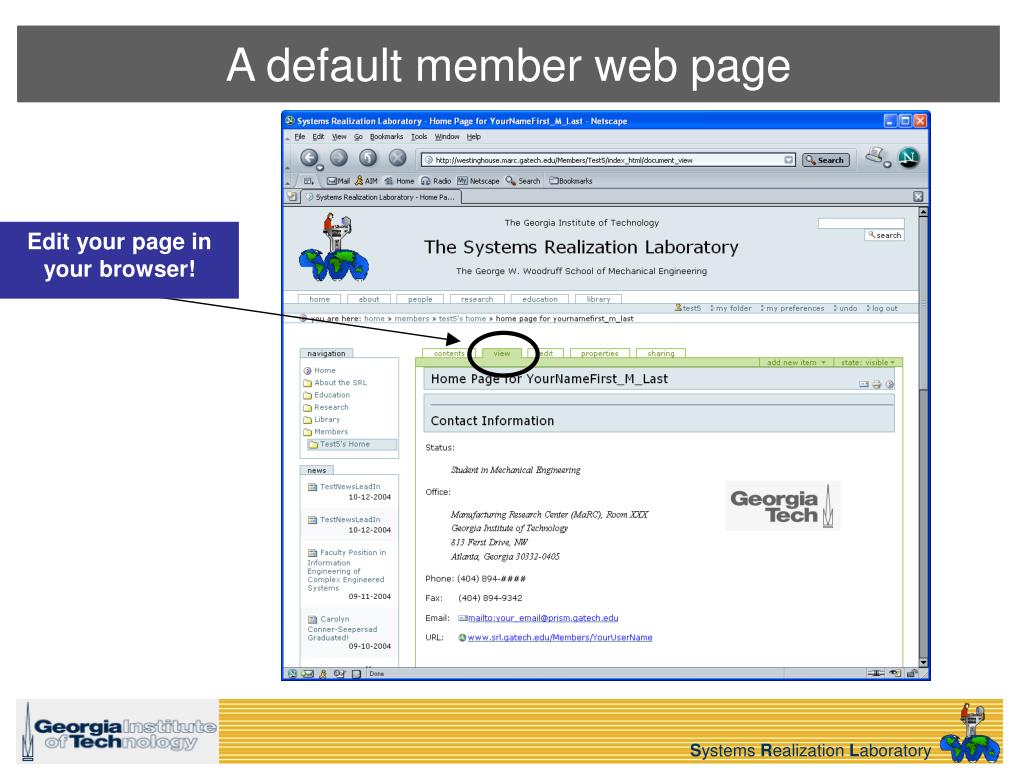Viewport: 1024px width, 768px height.
Task: Open the Faculty Position news item
Action: tap(347, 570)
